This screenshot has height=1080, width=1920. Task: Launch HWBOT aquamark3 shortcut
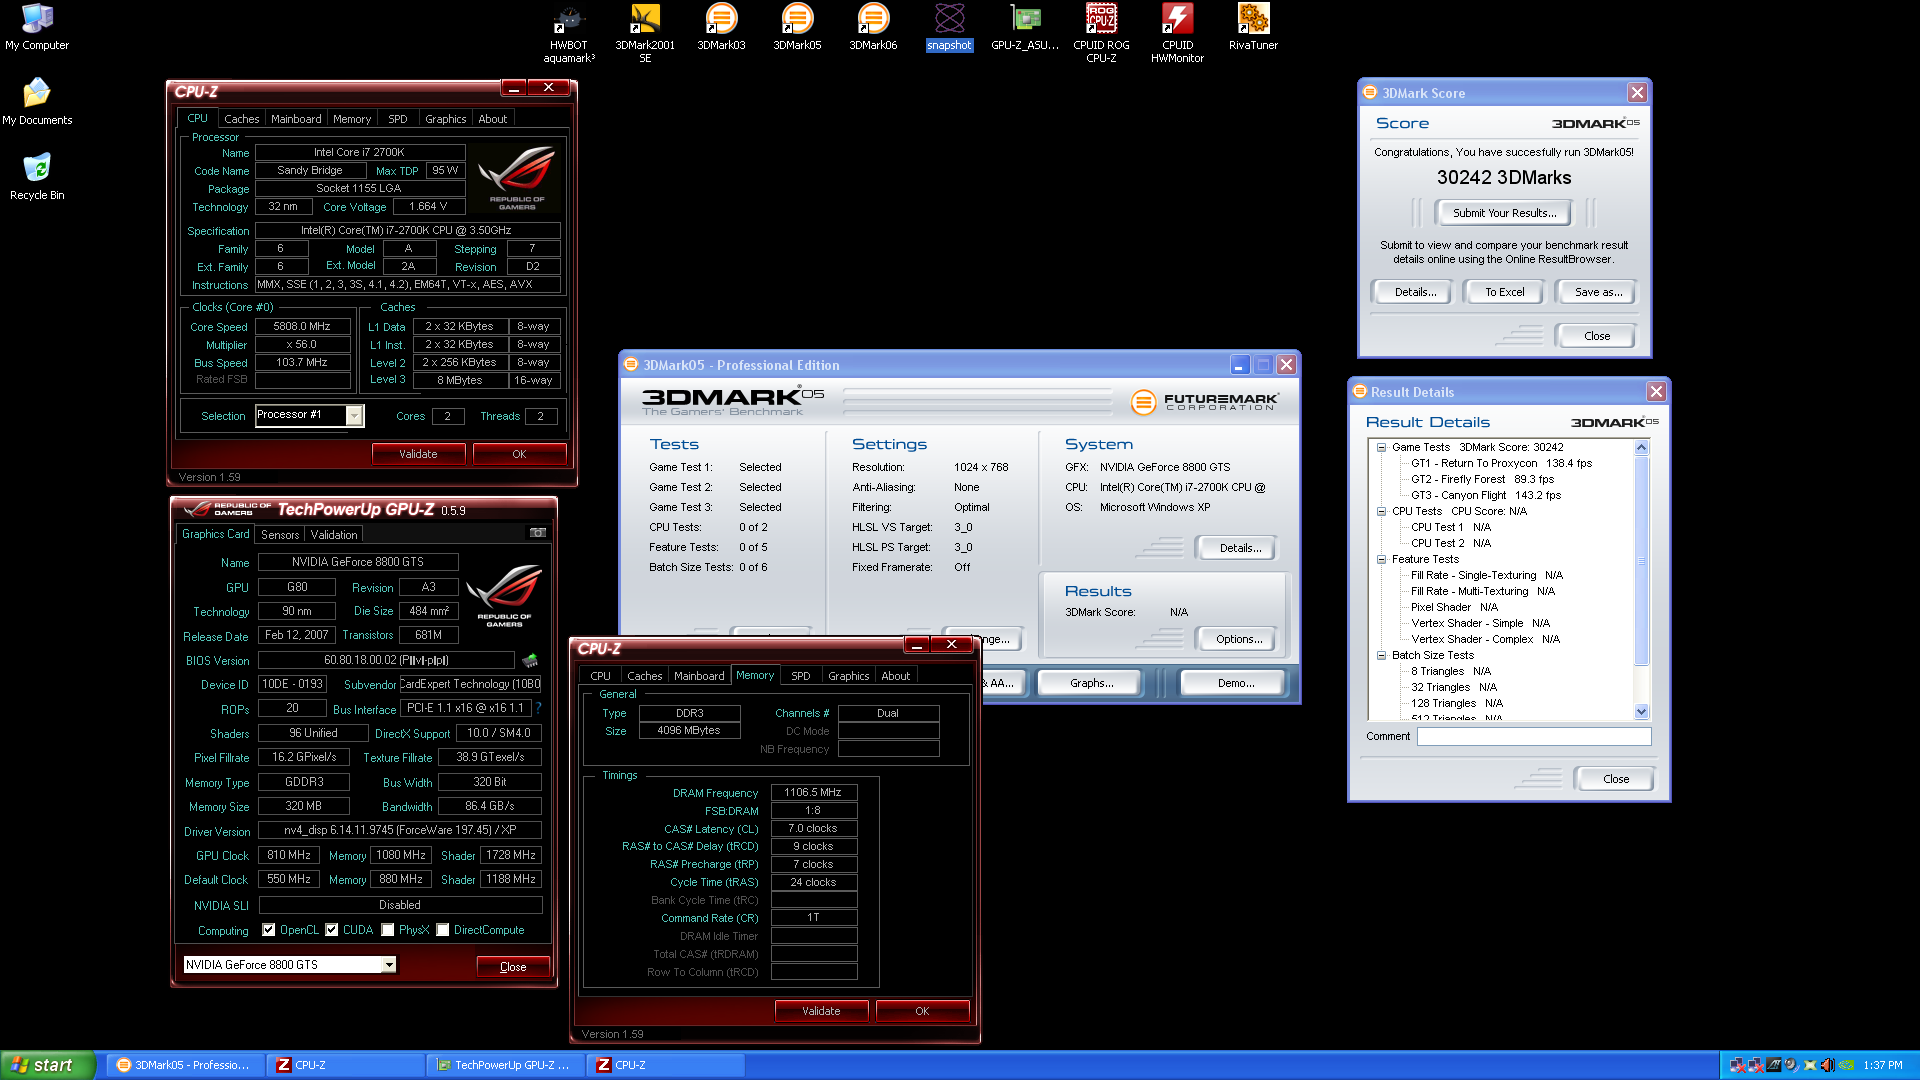click(x=569, y=33)
